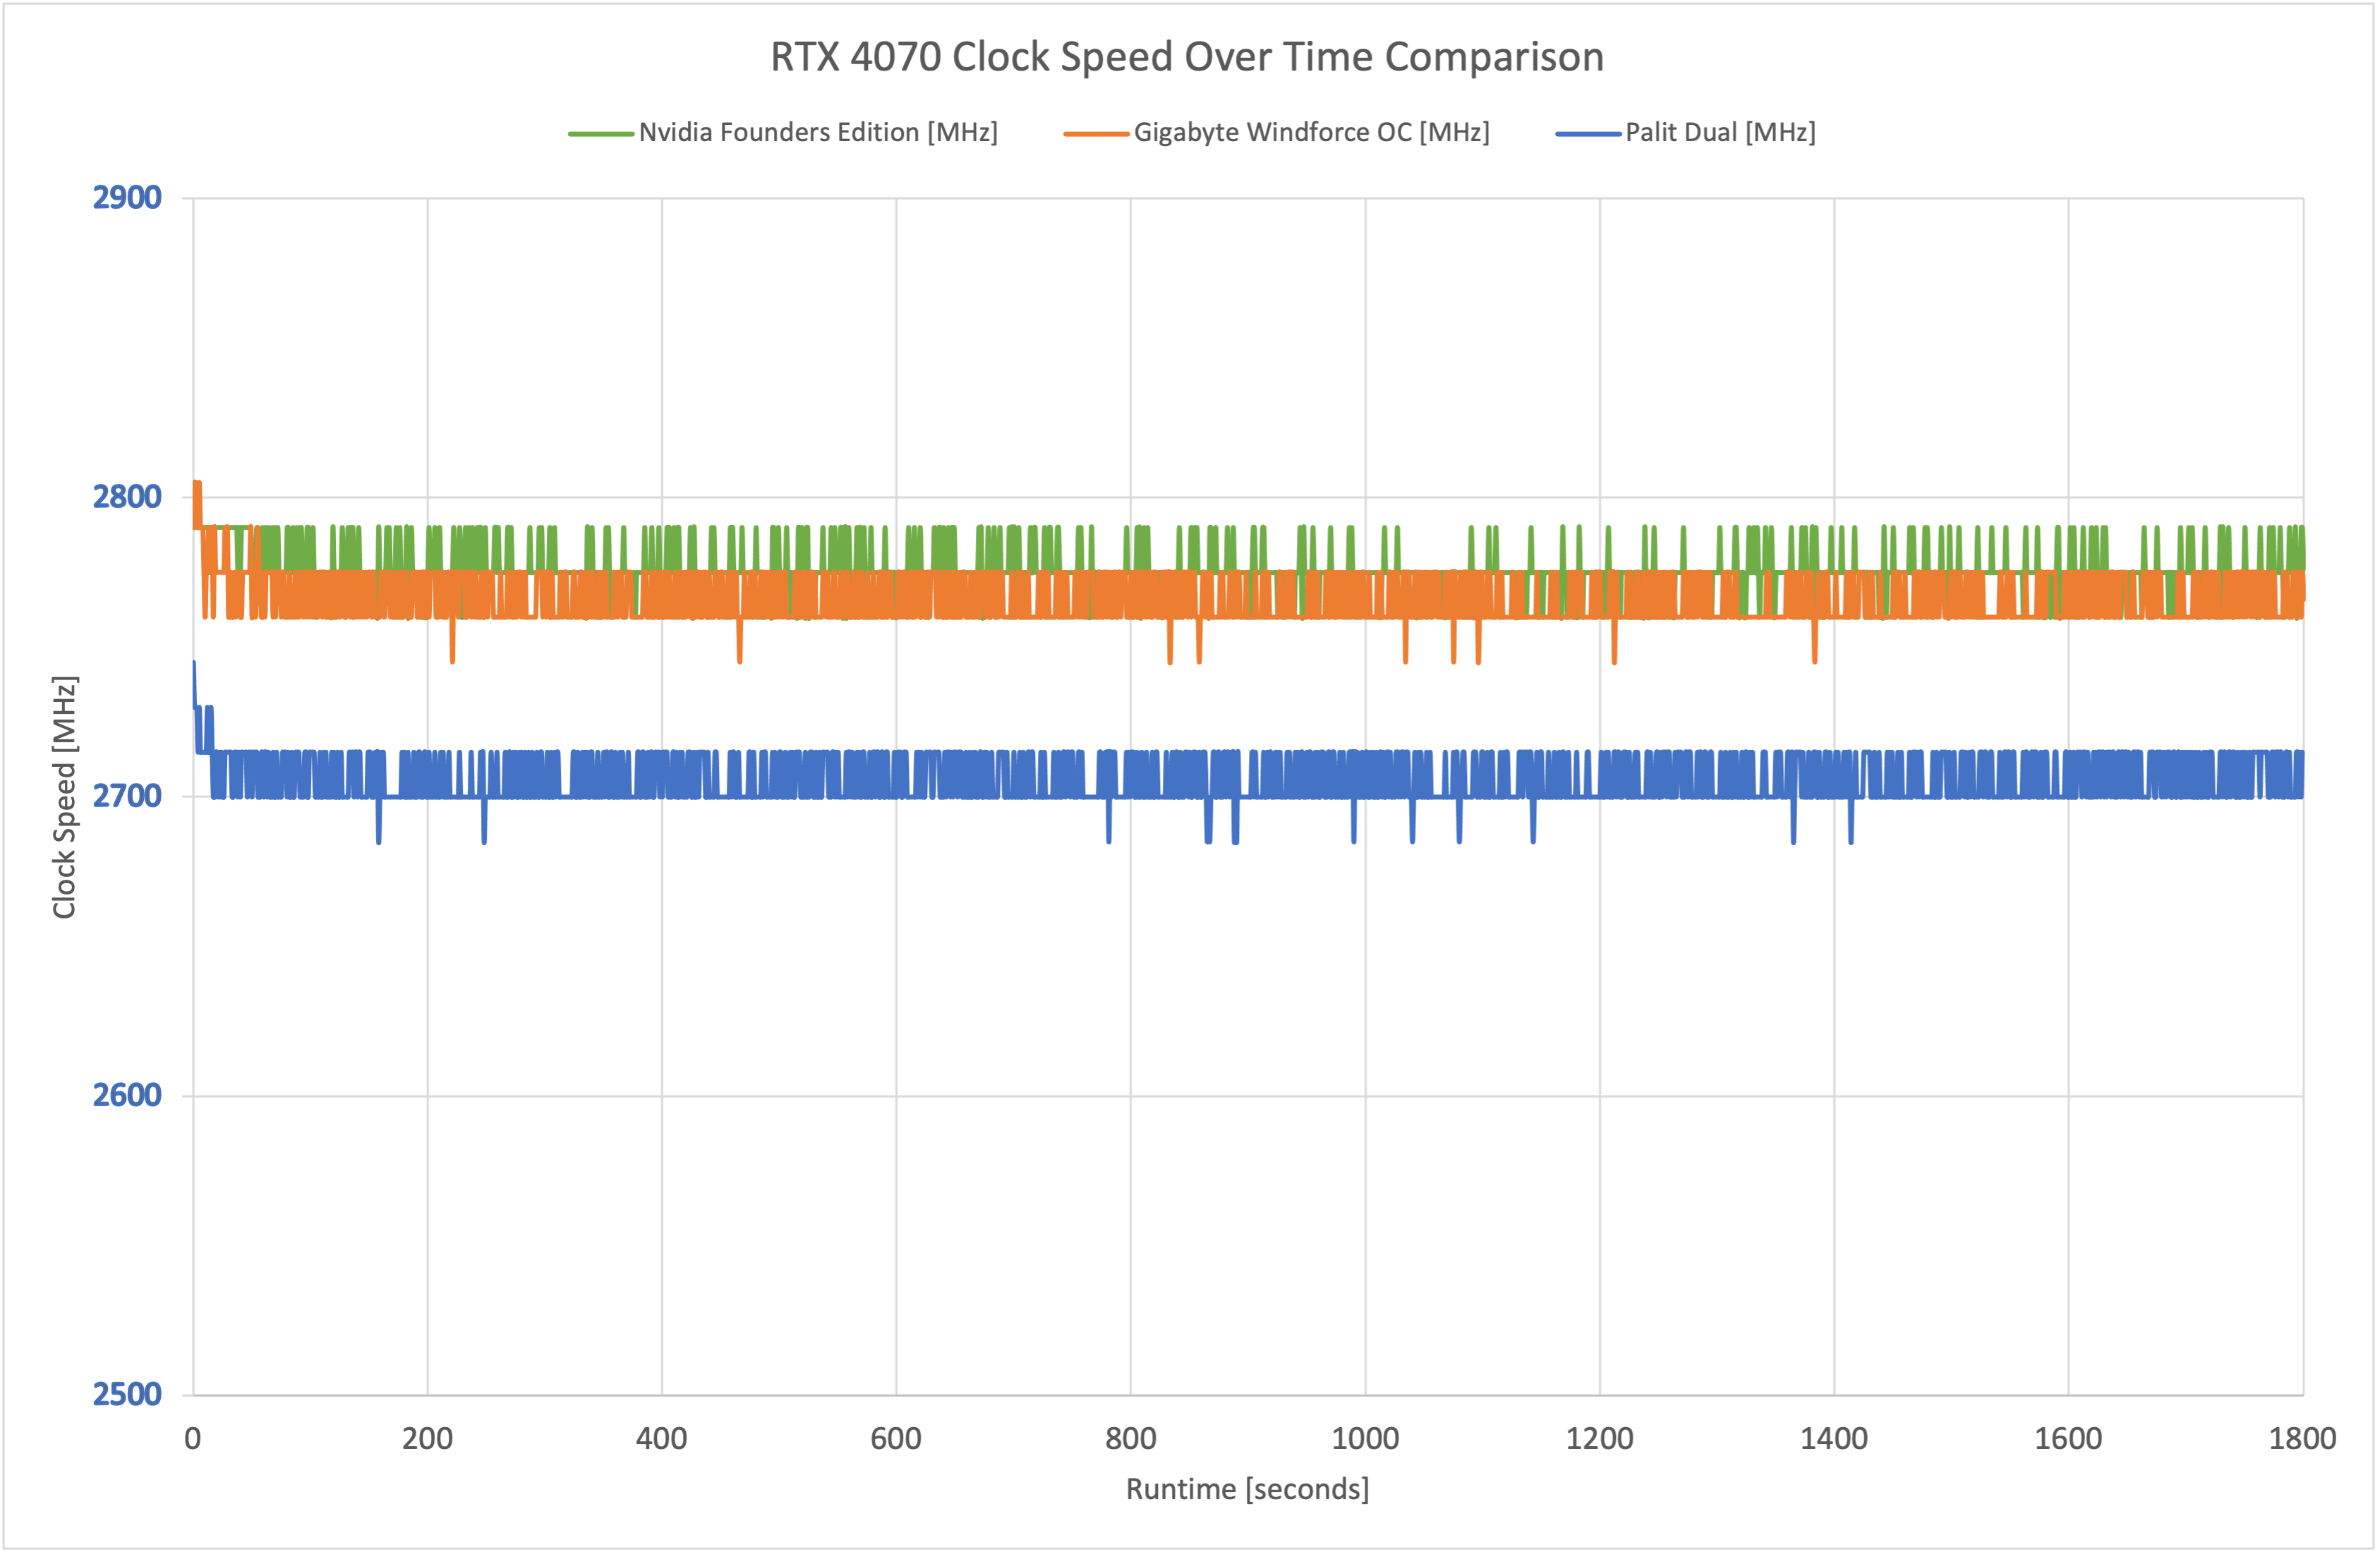This screenshot has height=1552, width=2380.
Task: Select the Nvidia Founders Edition legend label
Action: click(x=818, y=133)
